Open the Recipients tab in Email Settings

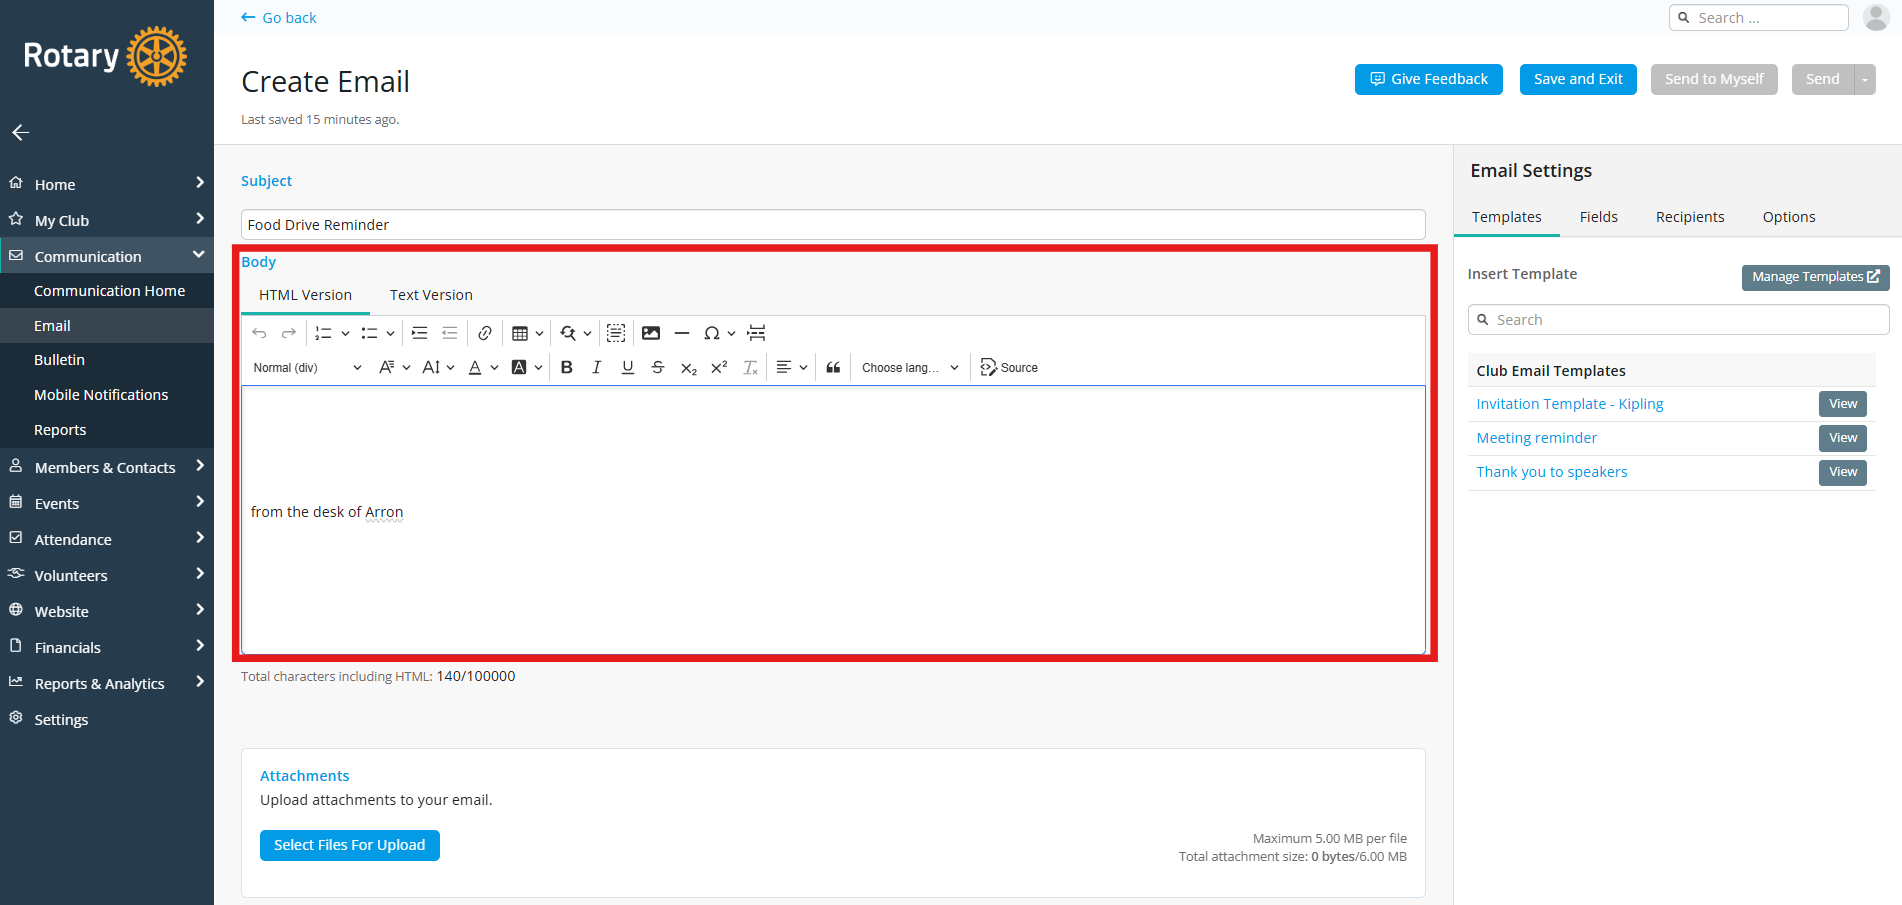click(1689, 217)
